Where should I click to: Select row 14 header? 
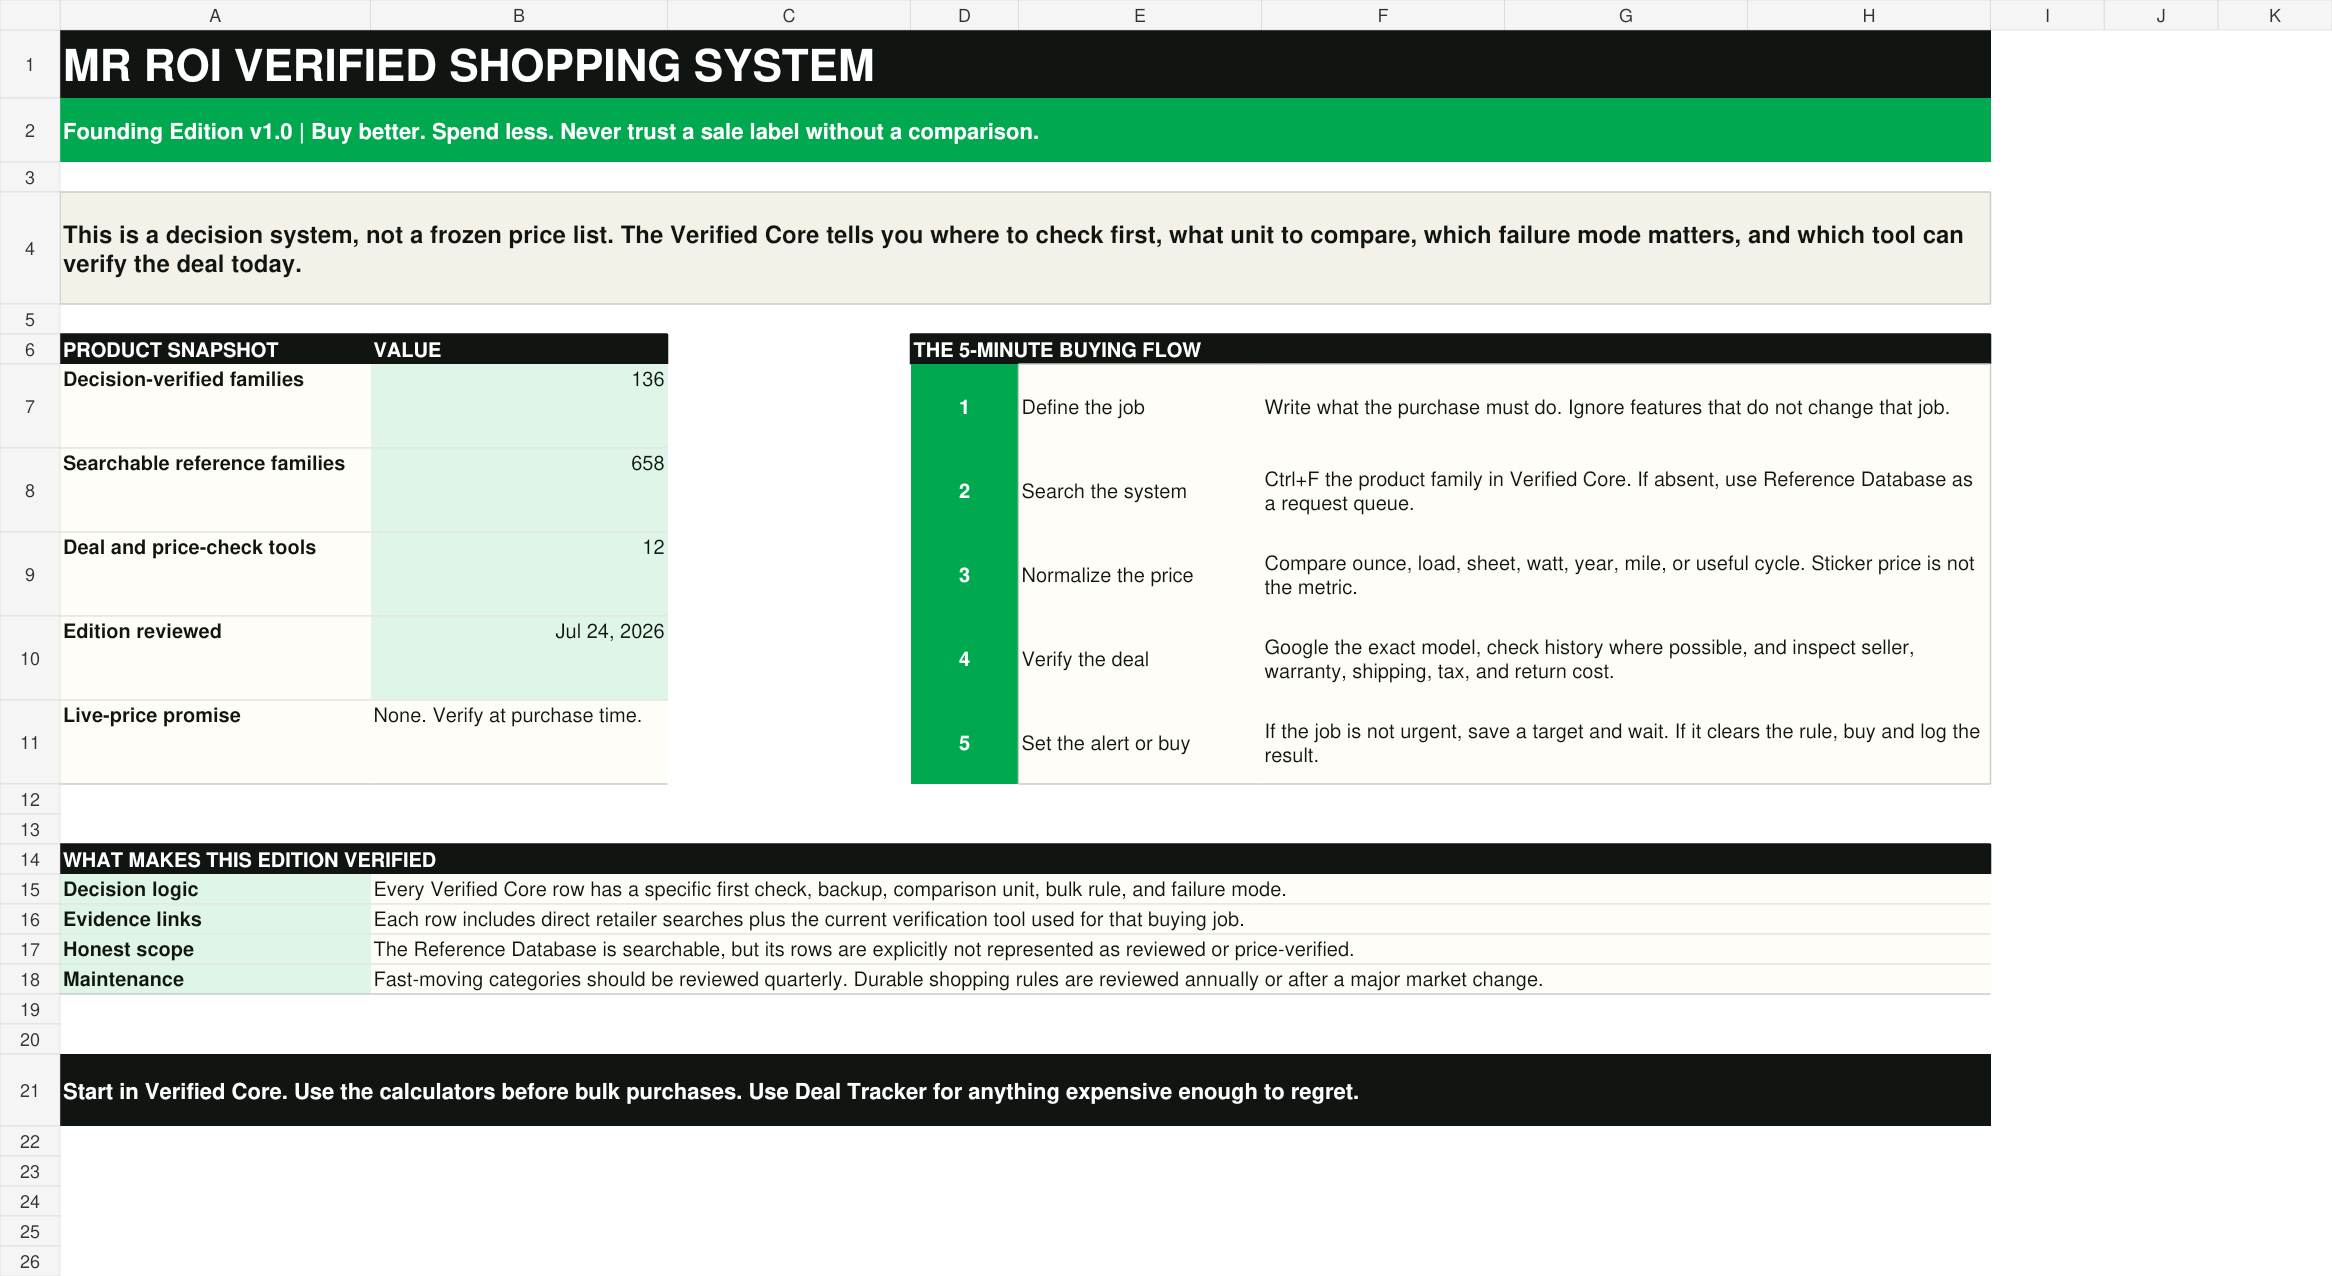pyautogui.click(x=30, y=859)
